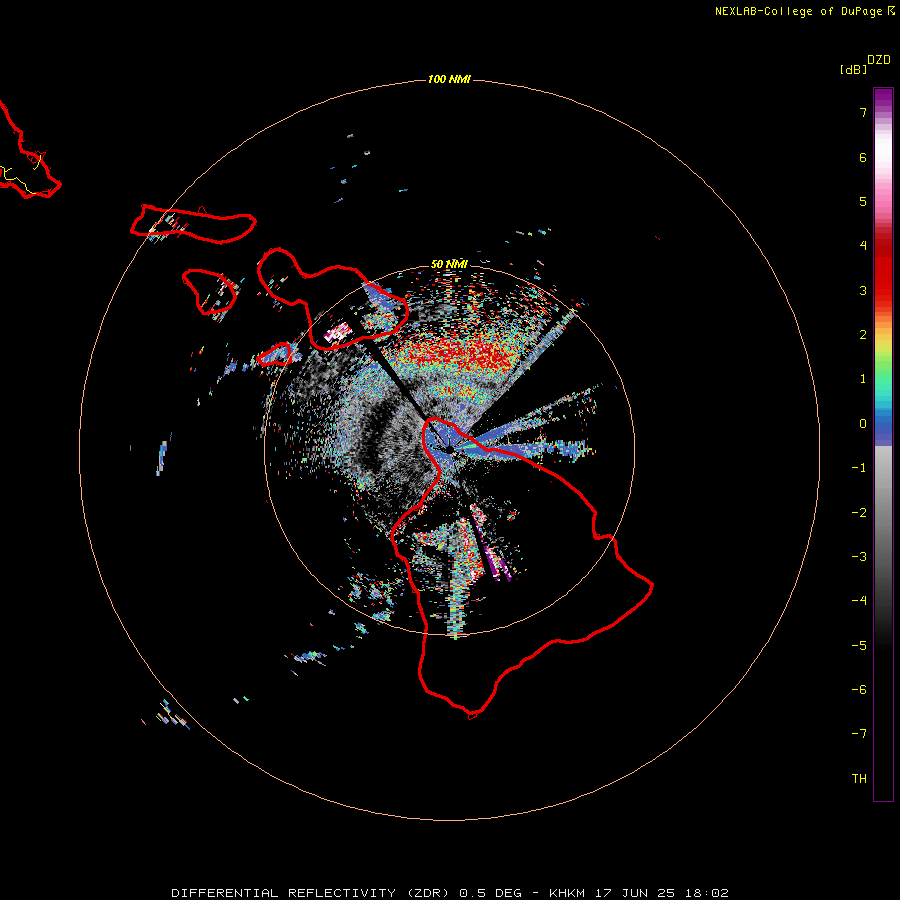The width and height of the screenshot is (900, 900).
Task: Click the [dB] unit label
Action: click(854, 69)
